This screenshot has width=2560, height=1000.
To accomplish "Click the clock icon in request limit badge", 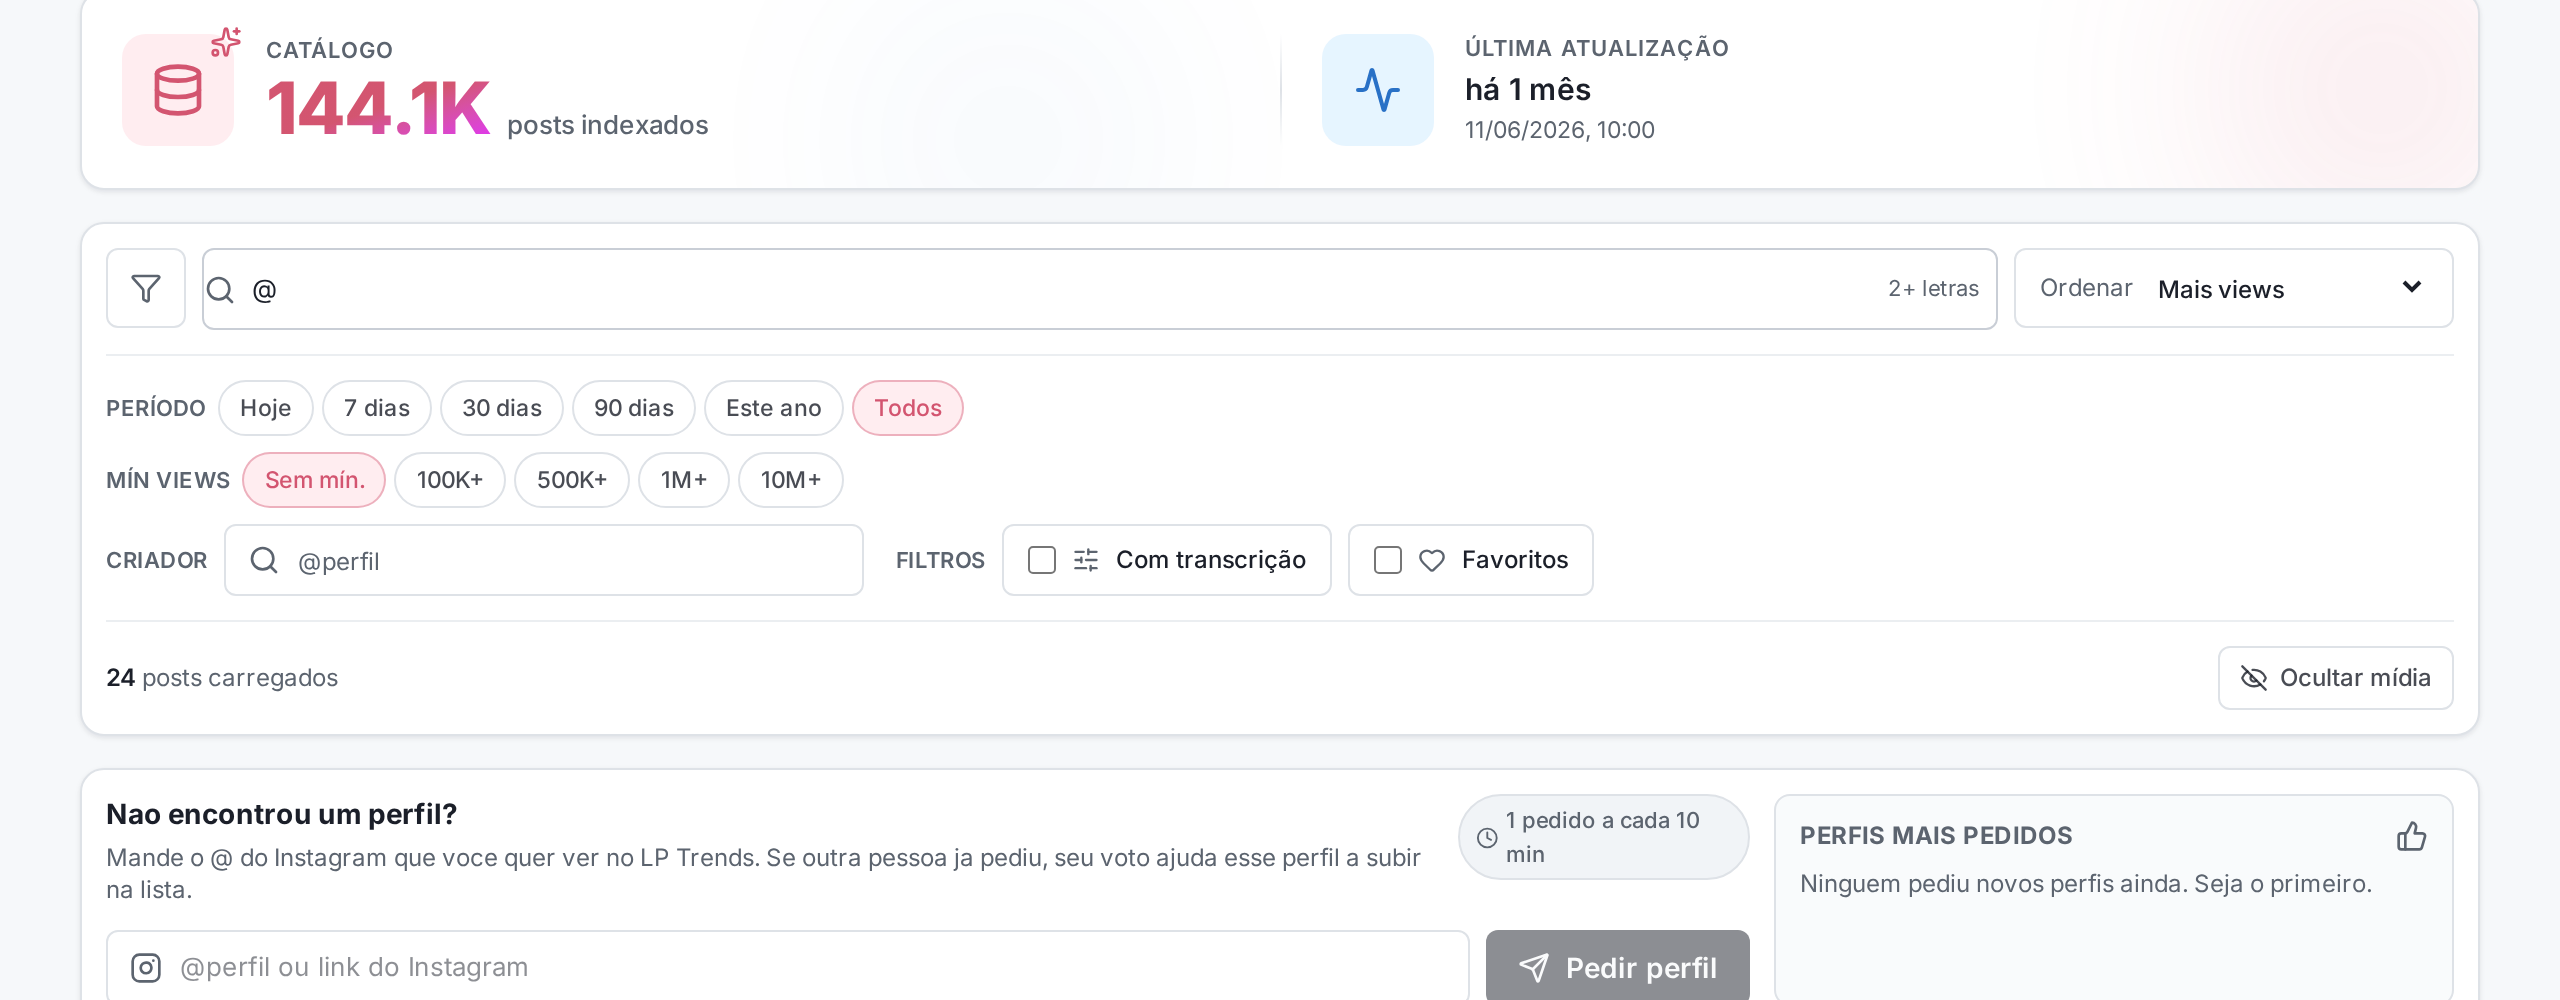I will coord(1487,837).
